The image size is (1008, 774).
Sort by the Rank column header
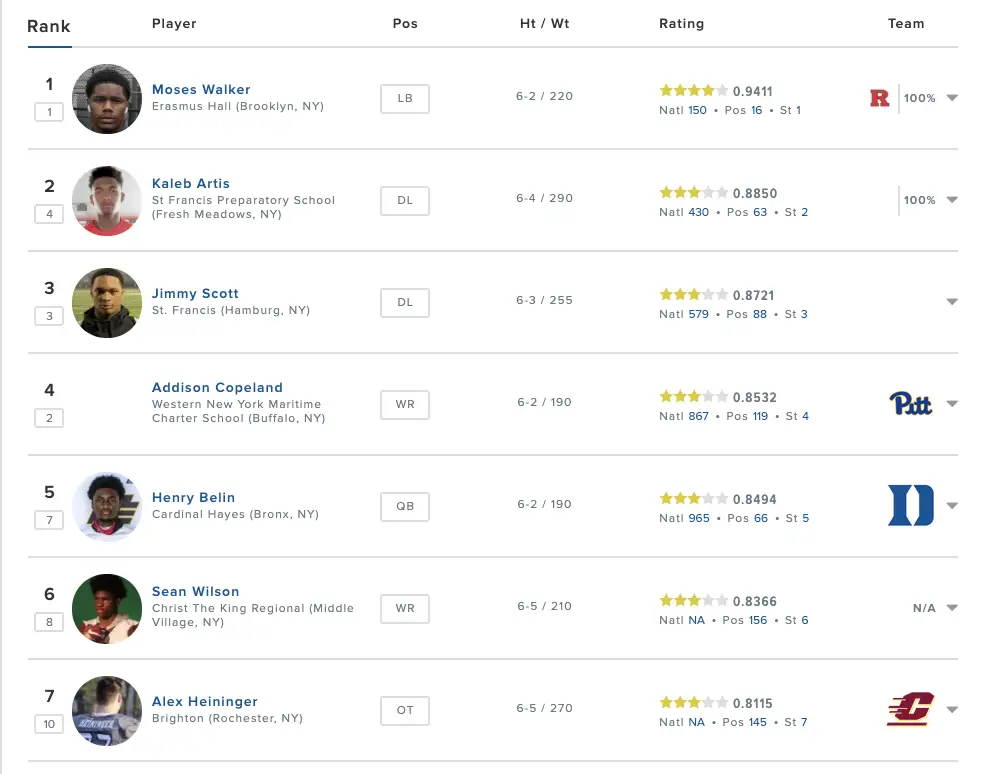49,26
